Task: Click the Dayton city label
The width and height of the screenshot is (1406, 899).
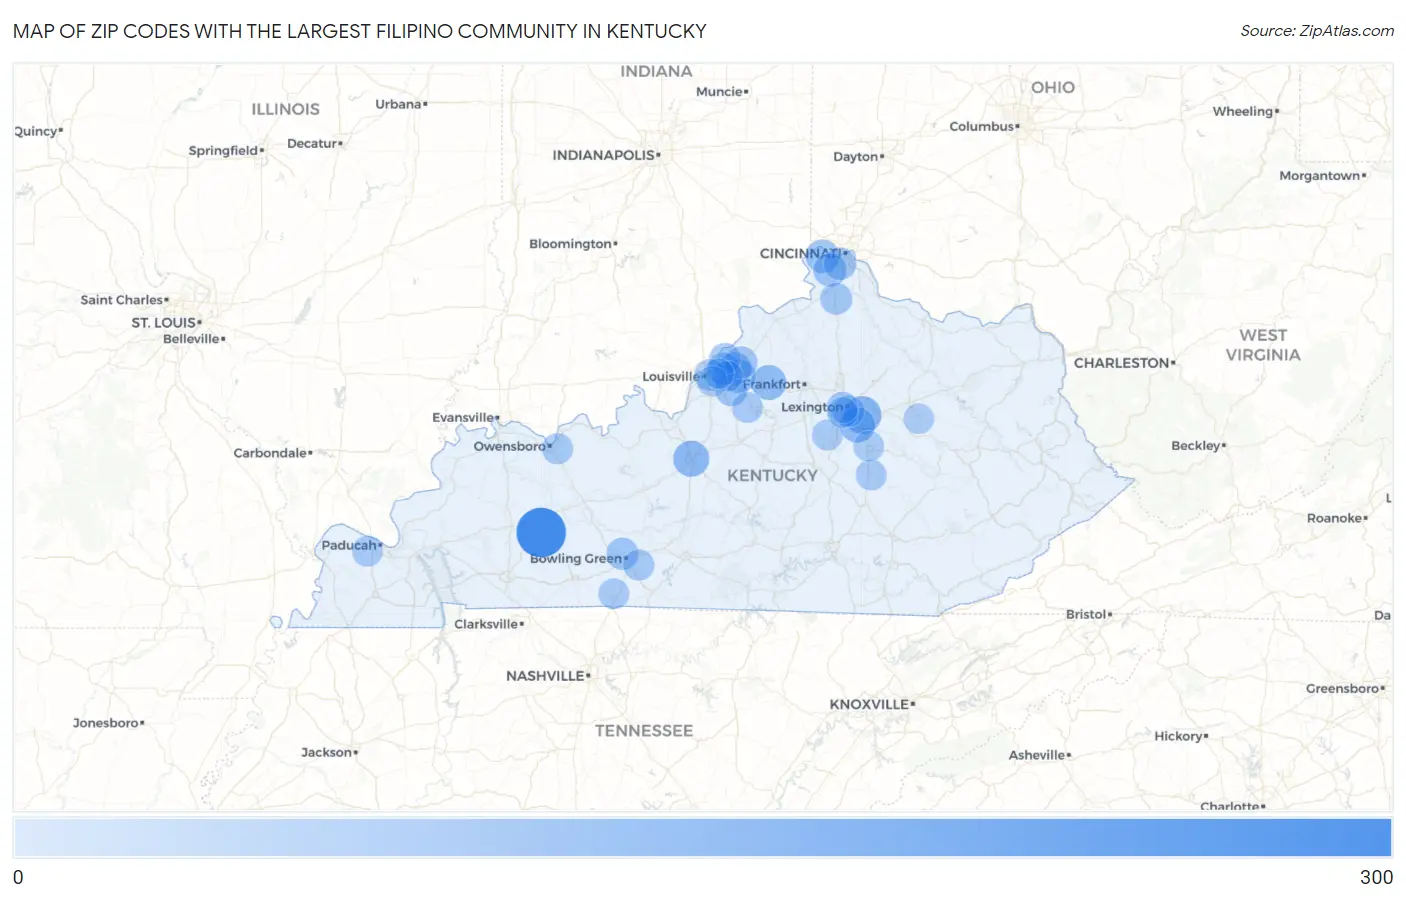Action: coord(857,157)
